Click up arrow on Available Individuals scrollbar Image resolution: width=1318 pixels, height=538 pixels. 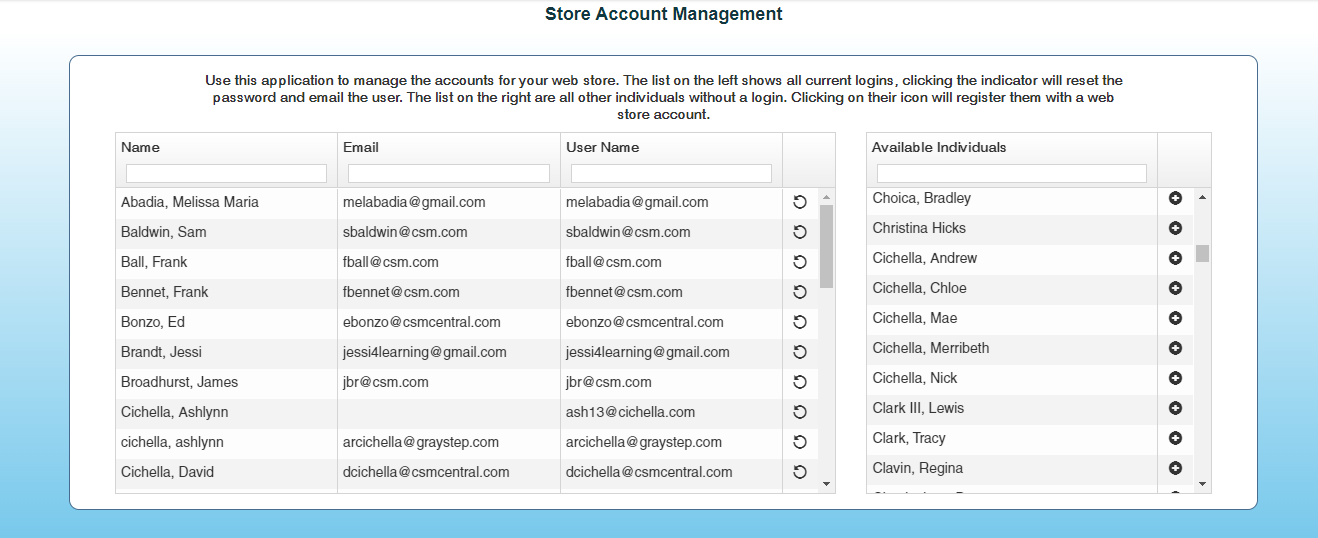pos(1202,197)
